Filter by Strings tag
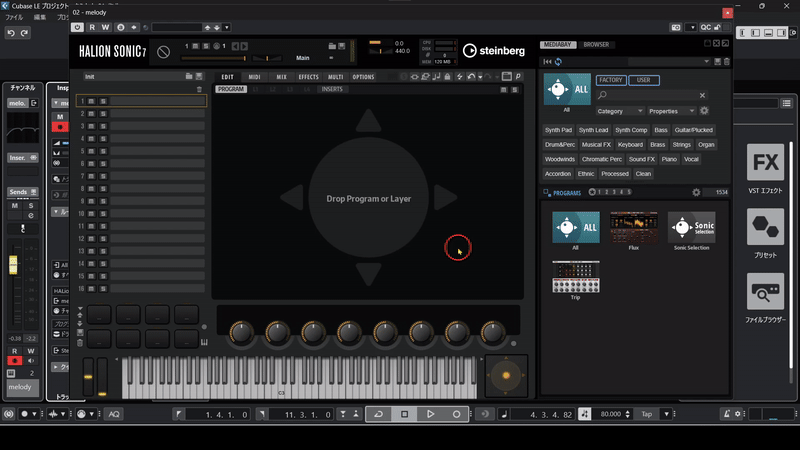This screenshot has width=800, height=450. (x=682, y=145)
